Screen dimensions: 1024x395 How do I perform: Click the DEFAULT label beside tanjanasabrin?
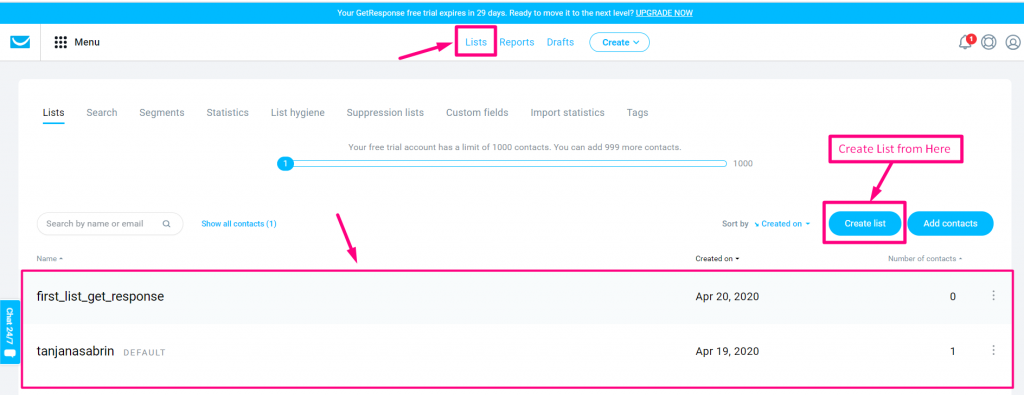144,353
